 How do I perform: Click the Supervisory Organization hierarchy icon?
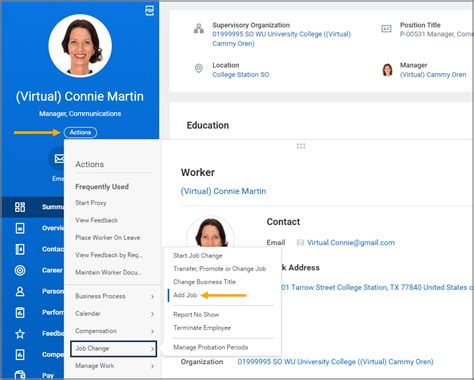point(199,29)
